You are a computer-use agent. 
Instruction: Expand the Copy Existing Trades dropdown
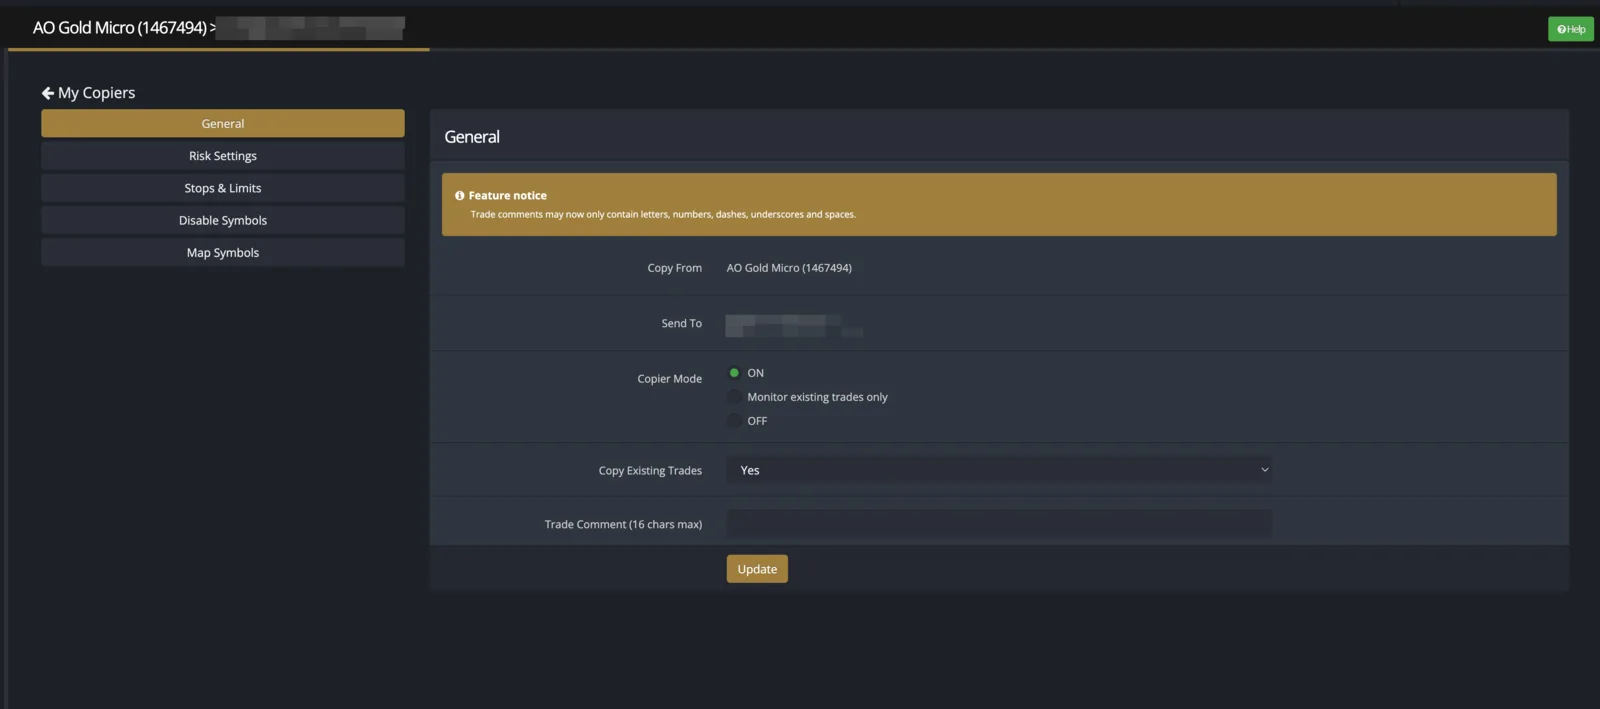(999, 470)
